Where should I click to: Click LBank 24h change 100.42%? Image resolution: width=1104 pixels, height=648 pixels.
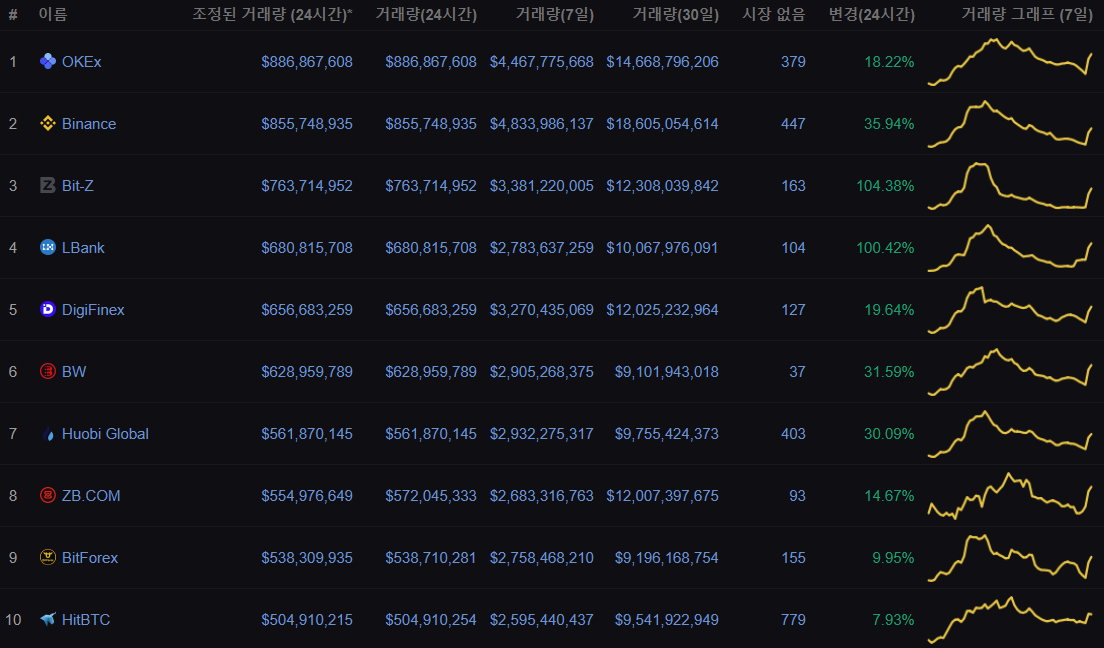click(885, 248)
